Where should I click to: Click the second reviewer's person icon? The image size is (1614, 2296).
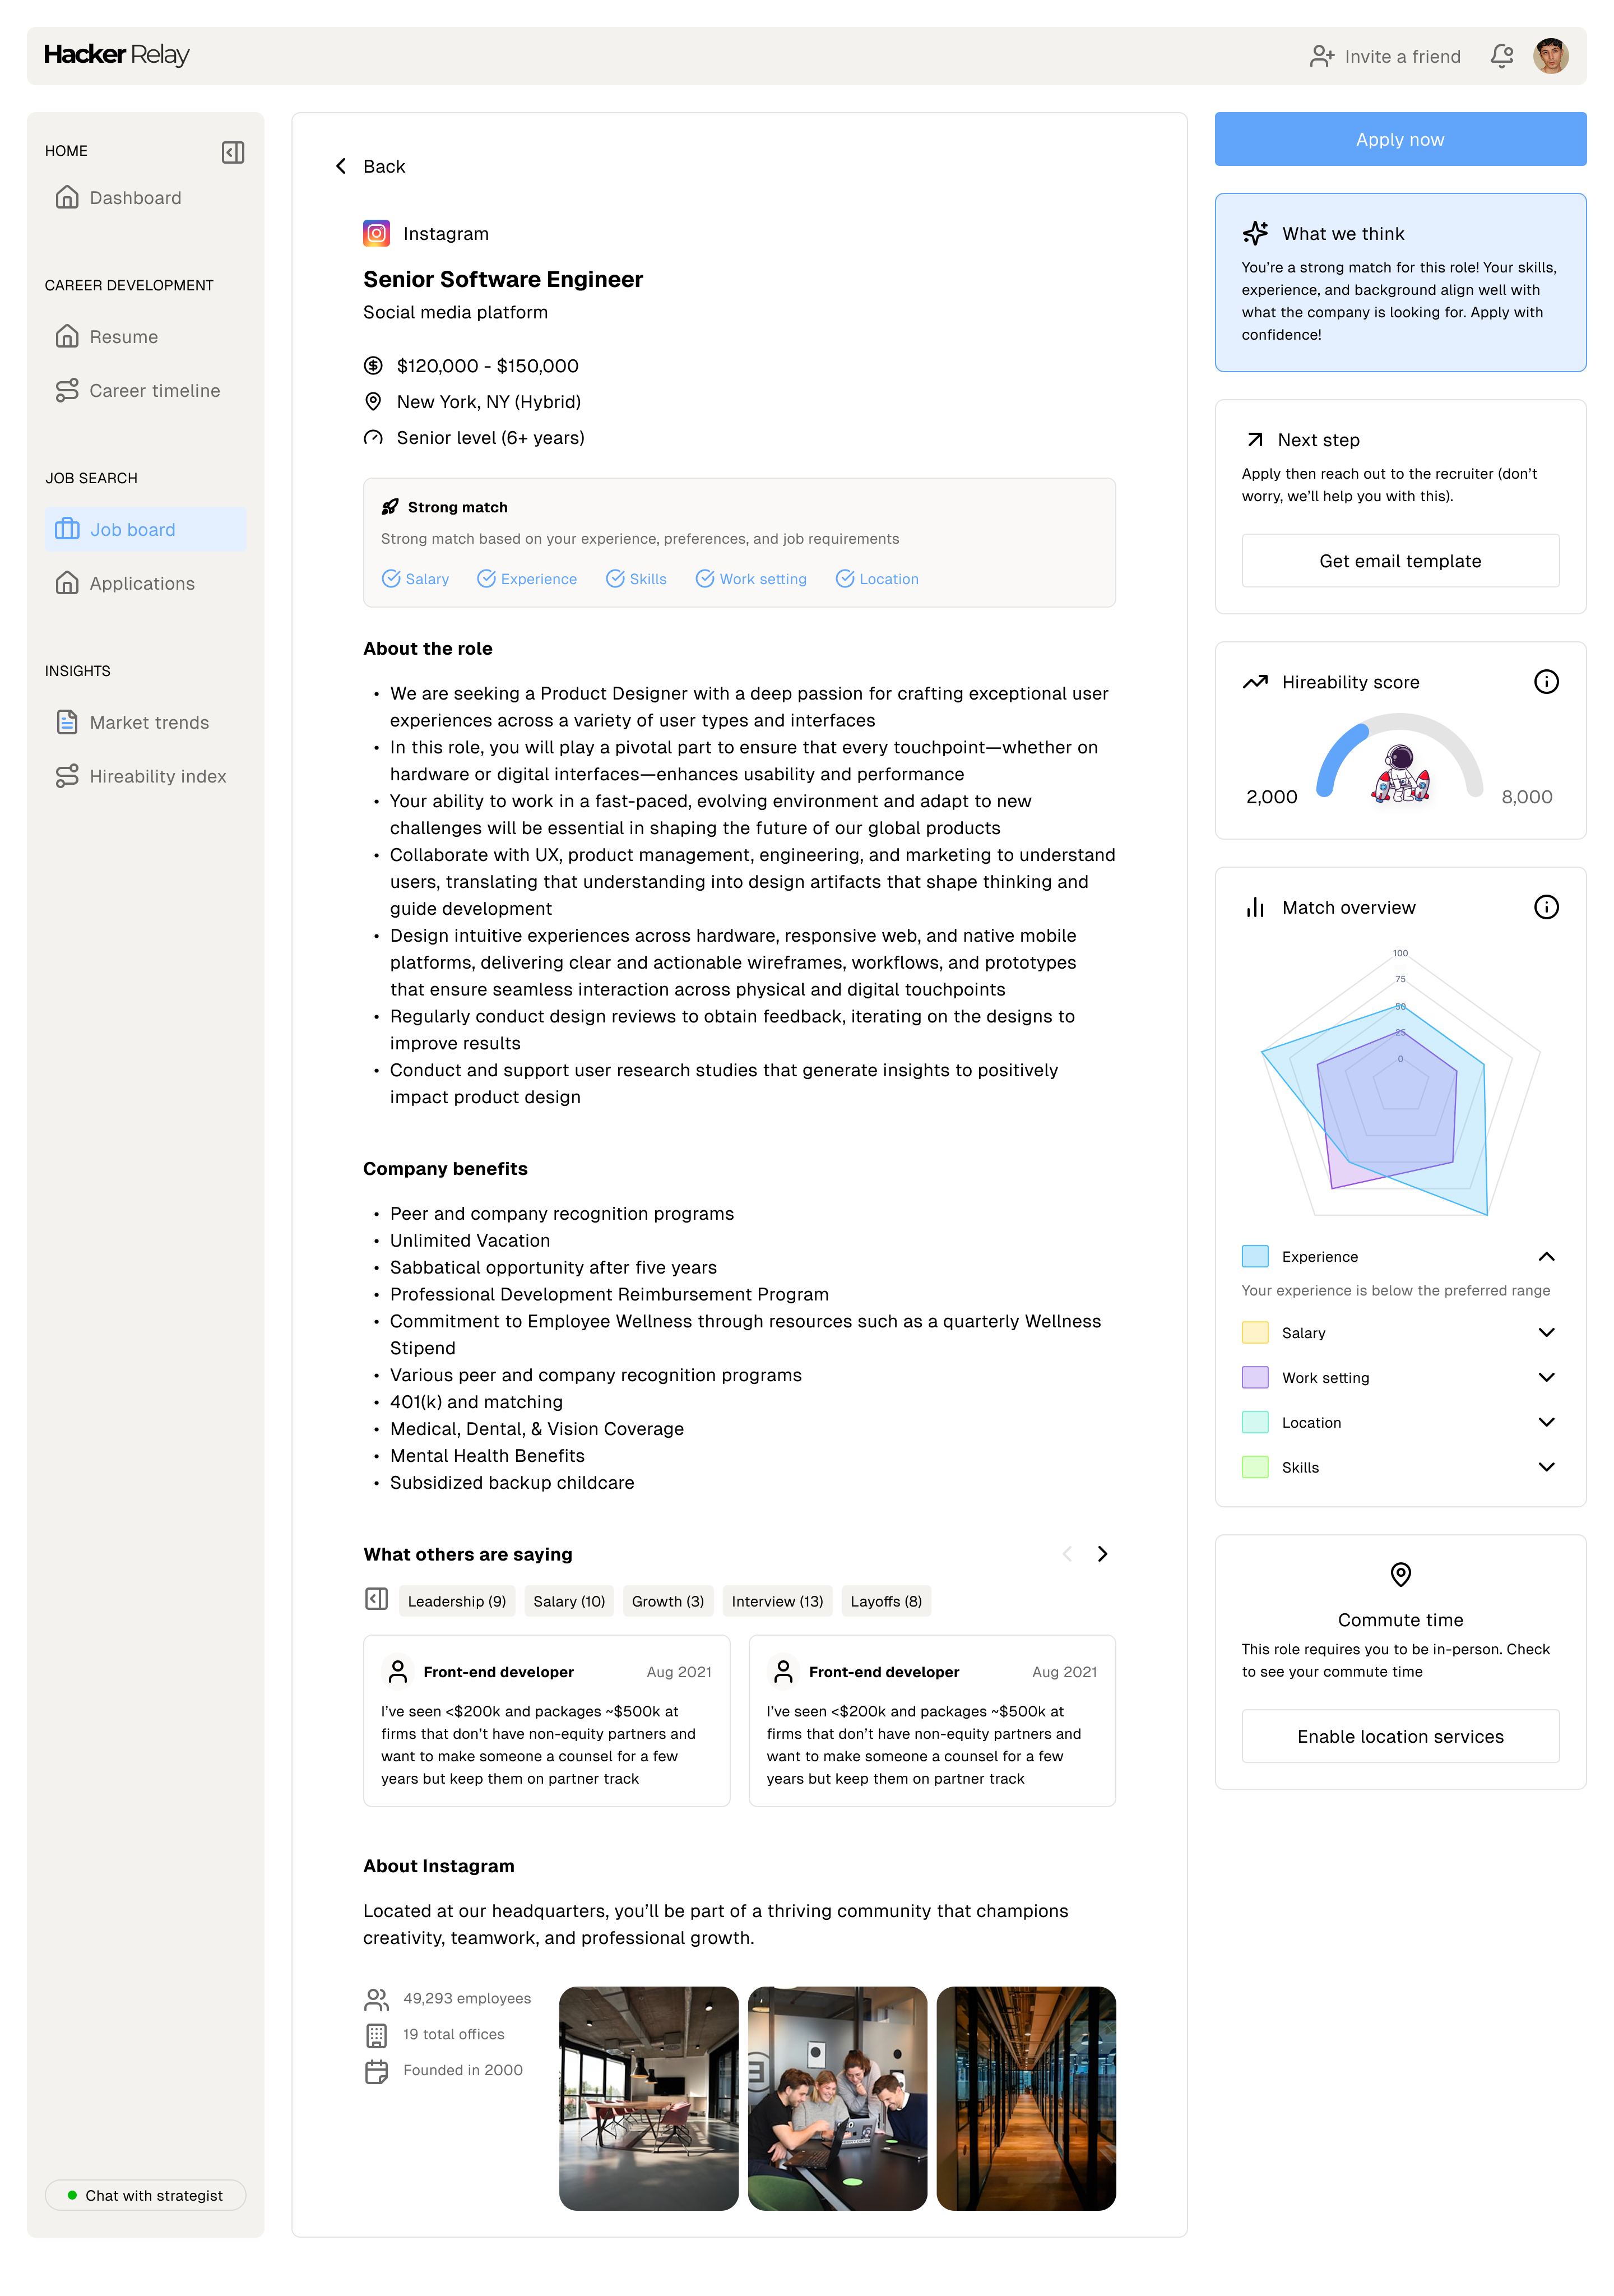(x=784, y=1671)
